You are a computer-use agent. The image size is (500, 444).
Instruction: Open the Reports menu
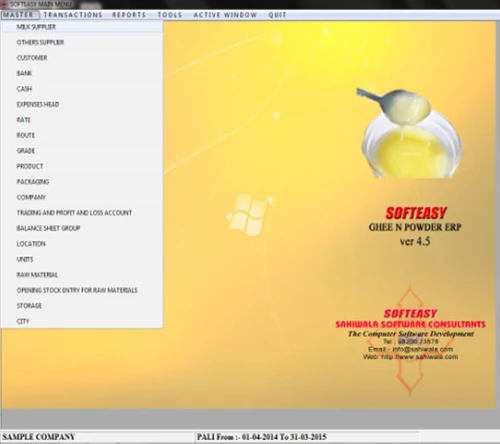click(129, 15)
